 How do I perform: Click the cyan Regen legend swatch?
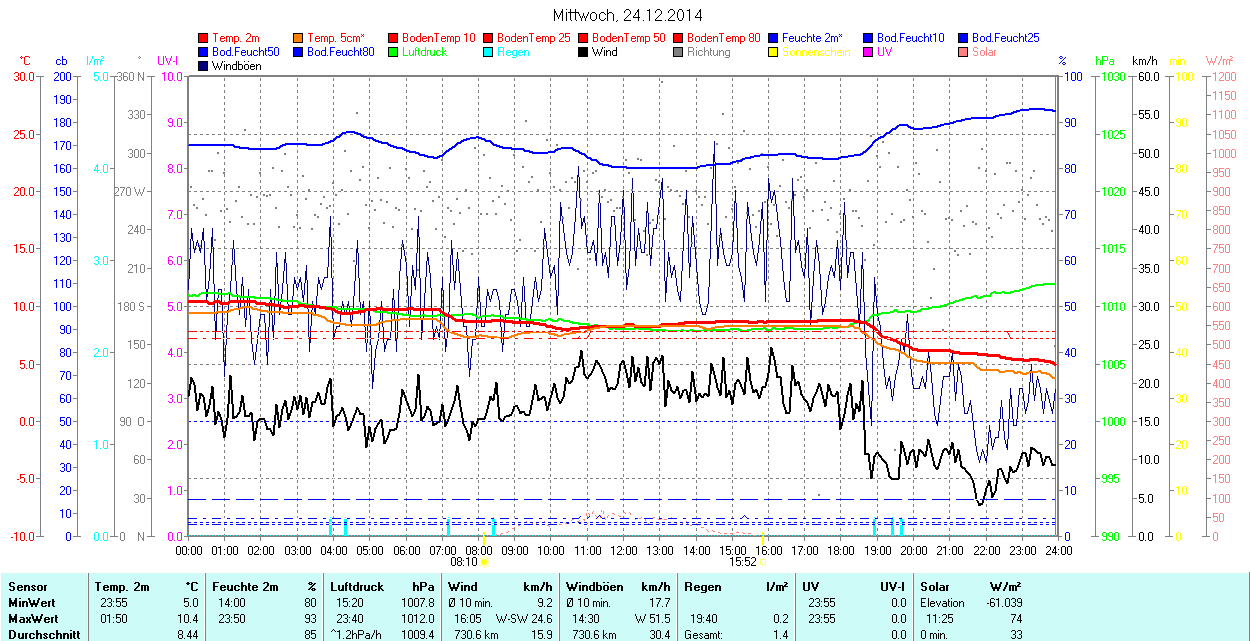(x=489, y=52)
